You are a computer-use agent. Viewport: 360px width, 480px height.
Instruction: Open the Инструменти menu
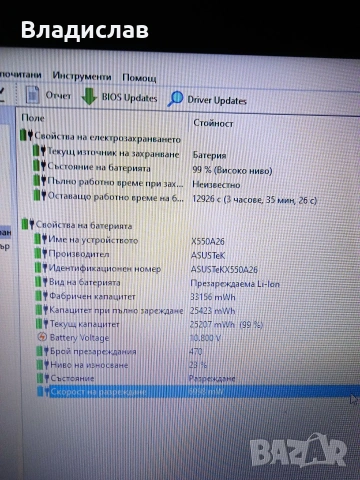[x=82, y=76]
